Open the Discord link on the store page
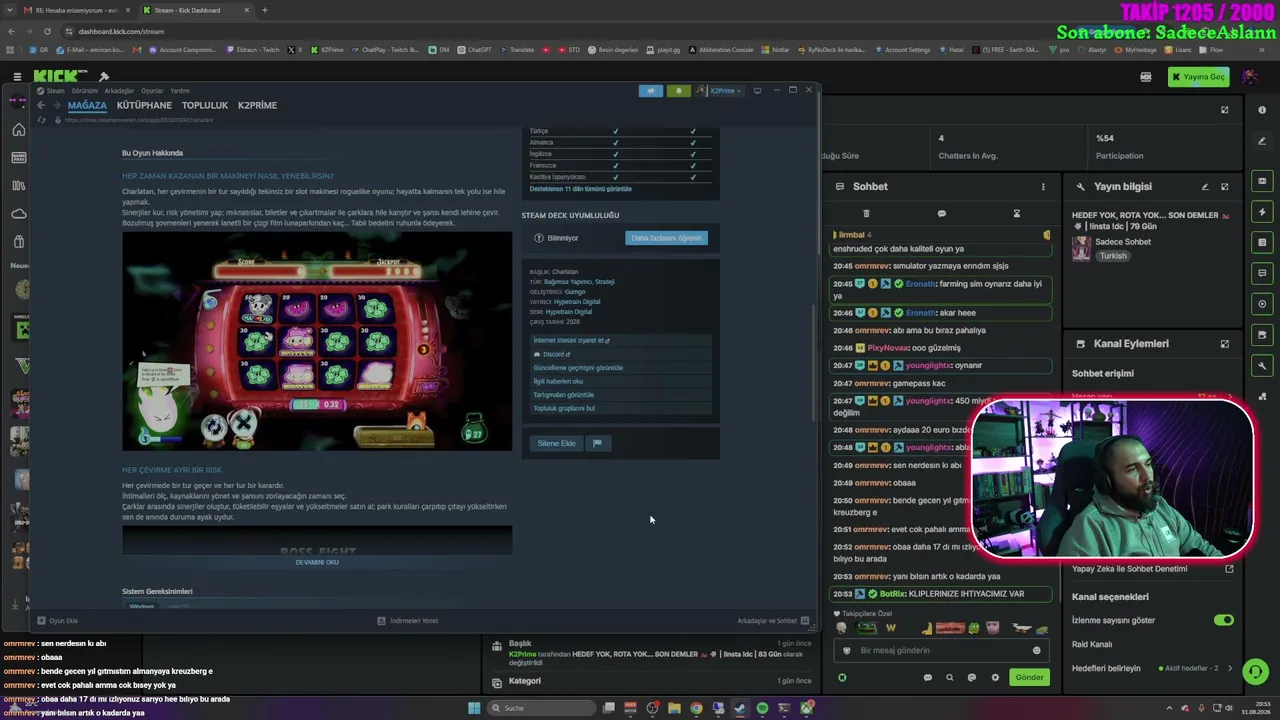 (x=552, y=354)
